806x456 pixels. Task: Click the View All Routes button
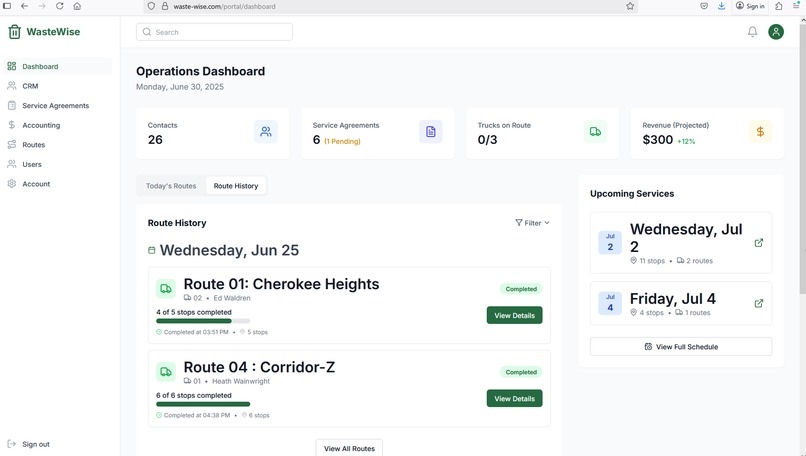[x=349, y=448]
